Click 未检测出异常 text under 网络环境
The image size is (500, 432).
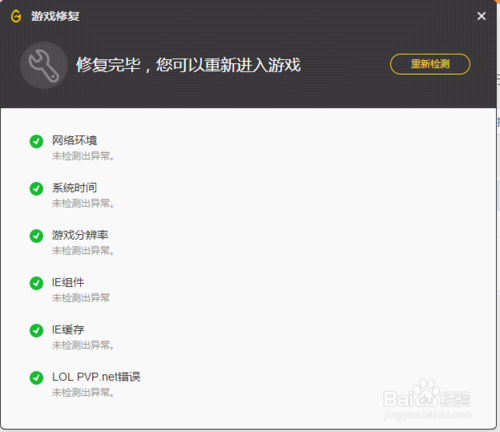[83, 156]
